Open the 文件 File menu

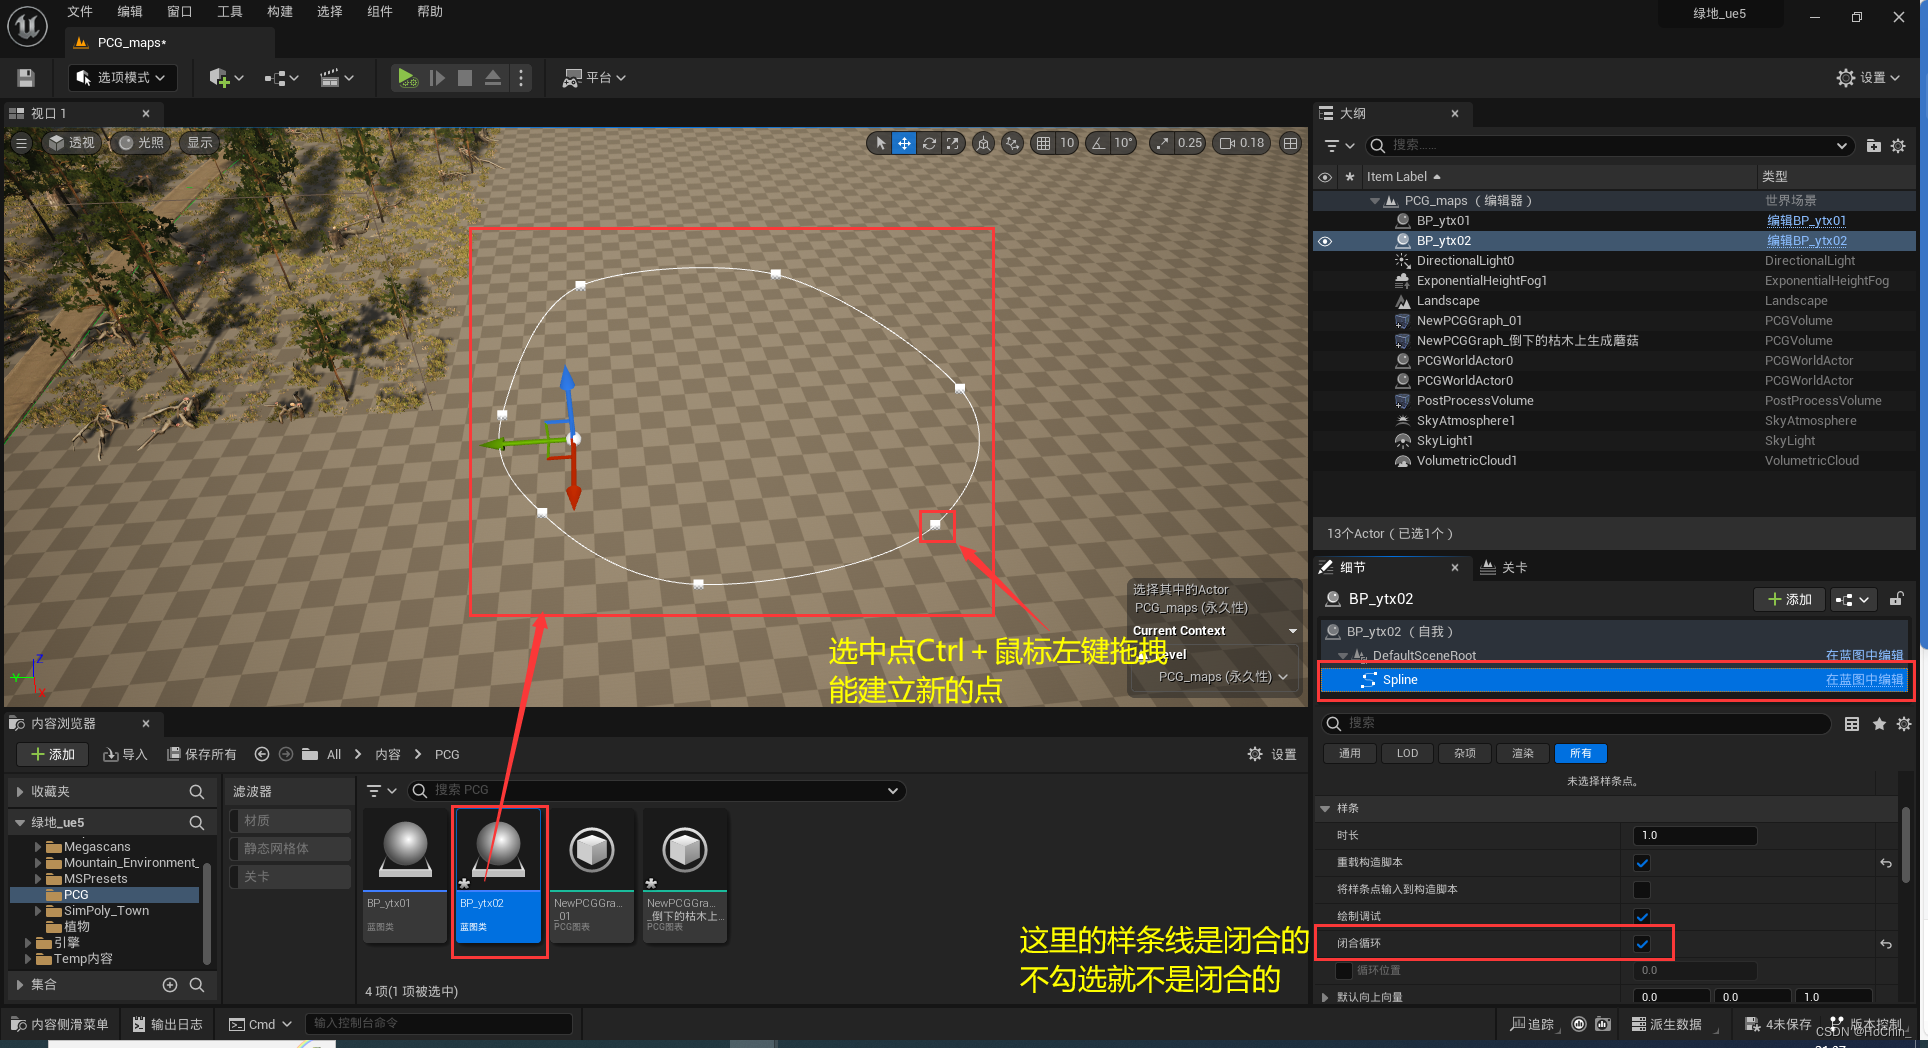pos(80,12)
